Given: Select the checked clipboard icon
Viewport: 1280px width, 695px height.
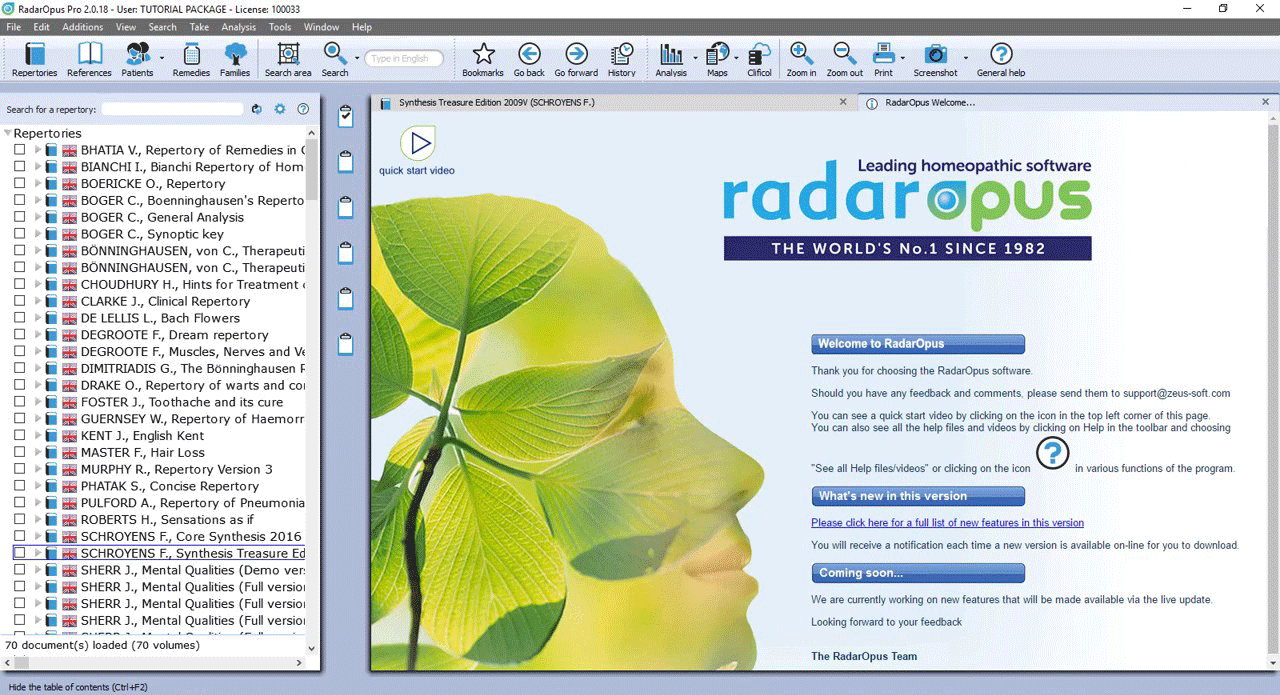Looking at the screenshot, I should (346, 116).
